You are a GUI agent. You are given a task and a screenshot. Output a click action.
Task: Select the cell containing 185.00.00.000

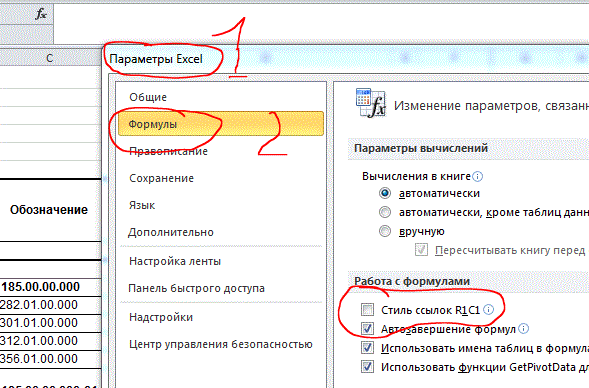click(x=50, y=287)
